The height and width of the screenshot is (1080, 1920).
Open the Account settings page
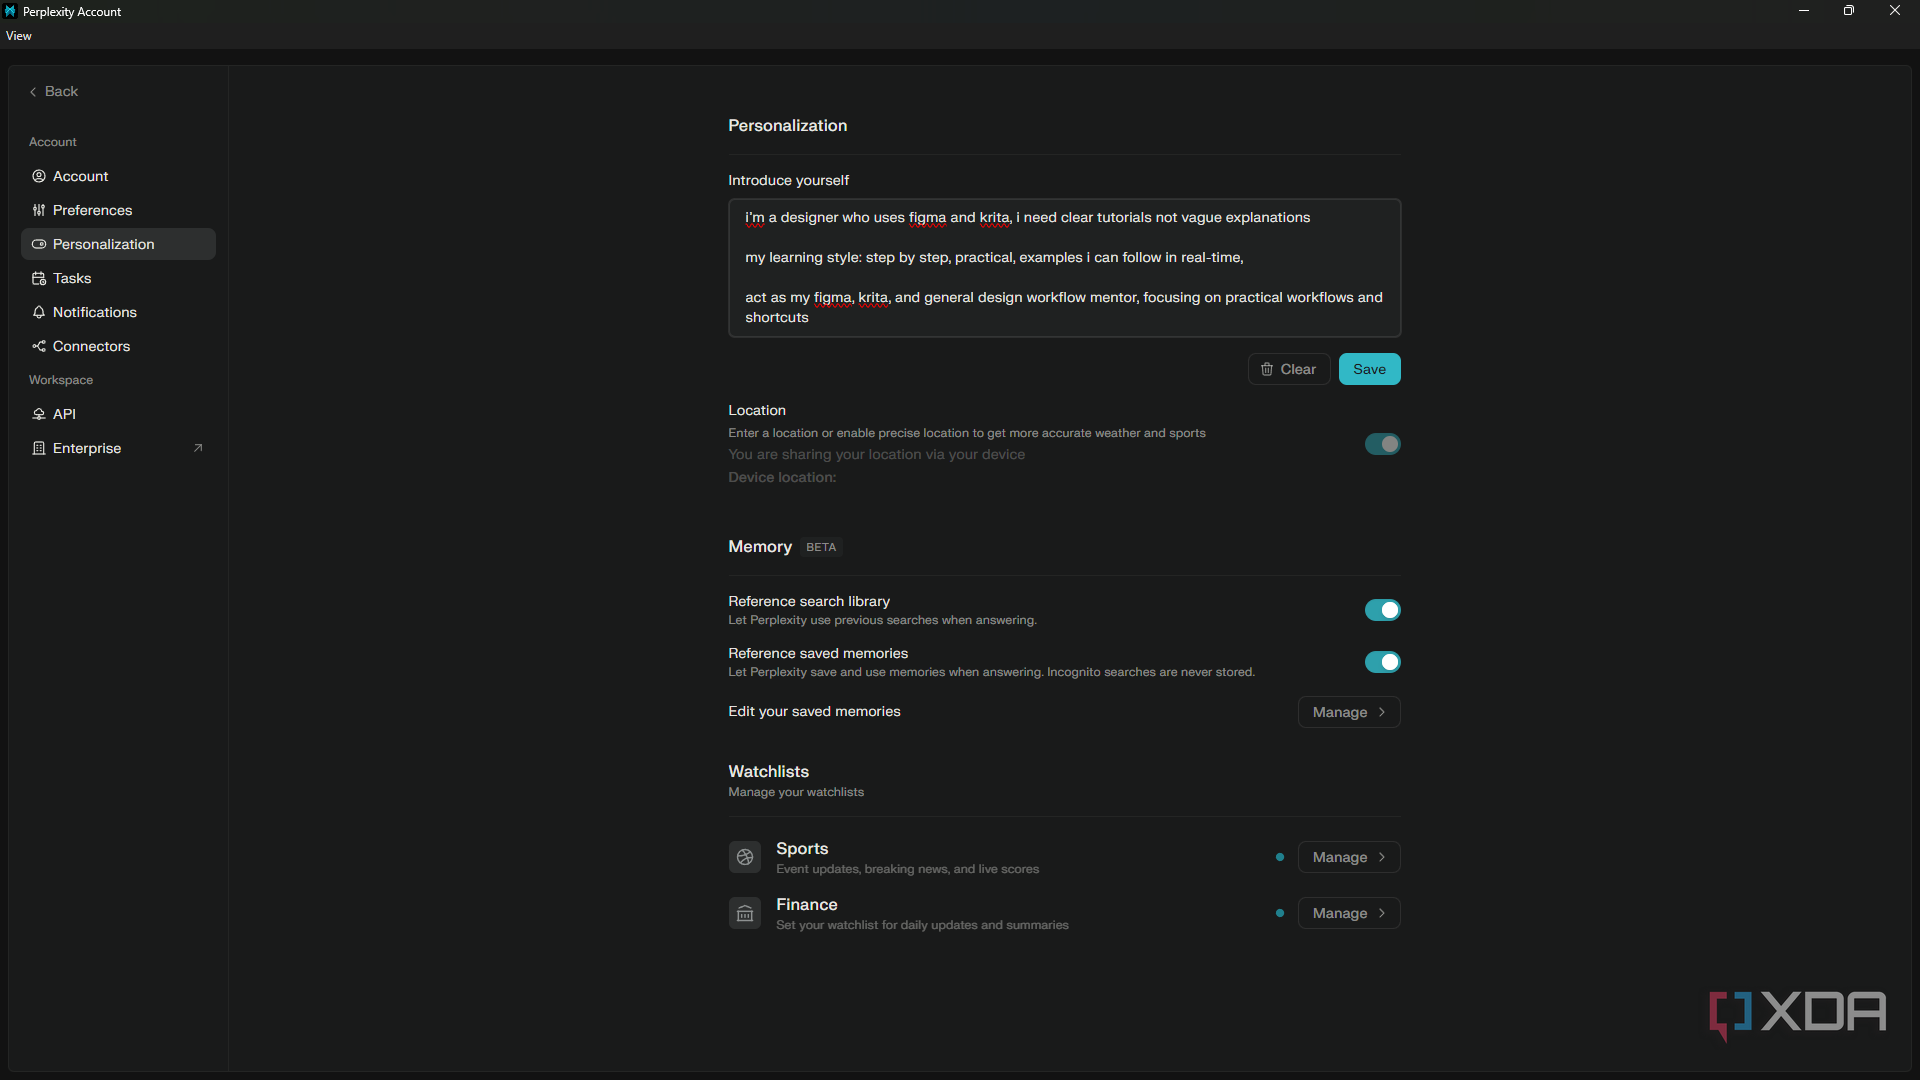coord(118,176)
